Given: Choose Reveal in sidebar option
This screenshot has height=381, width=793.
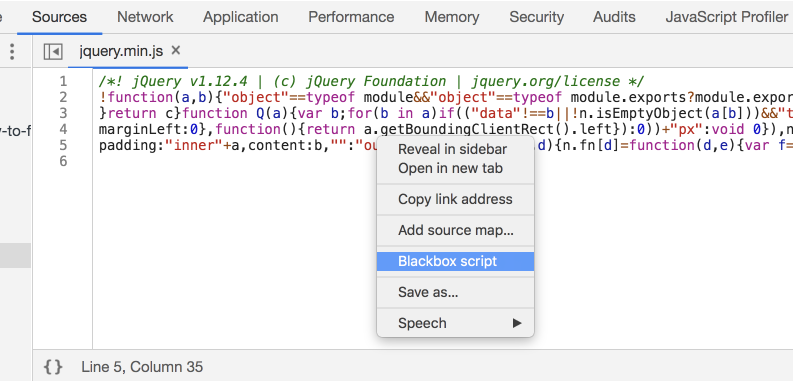Looking at the screenshot, I should 455,149.
